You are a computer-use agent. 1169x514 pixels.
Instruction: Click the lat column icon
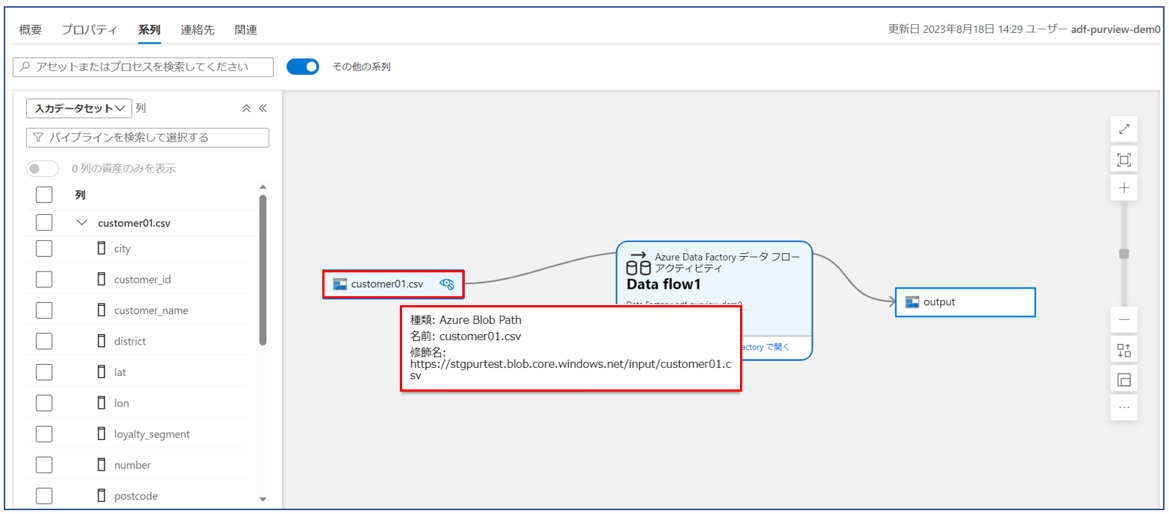click(x=102, y=372)
